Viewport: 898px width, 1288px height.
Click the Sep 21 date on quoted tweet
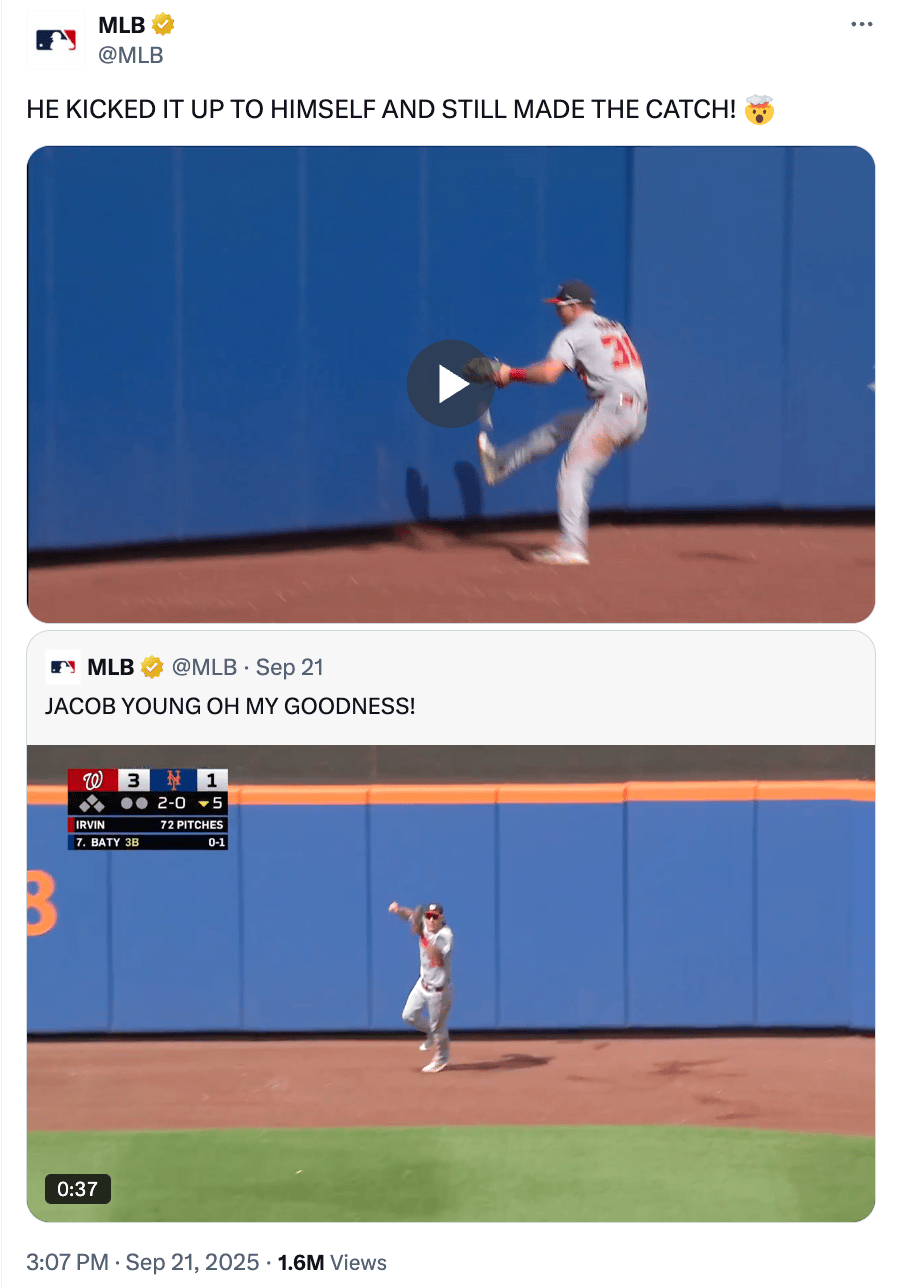point(290,667)
